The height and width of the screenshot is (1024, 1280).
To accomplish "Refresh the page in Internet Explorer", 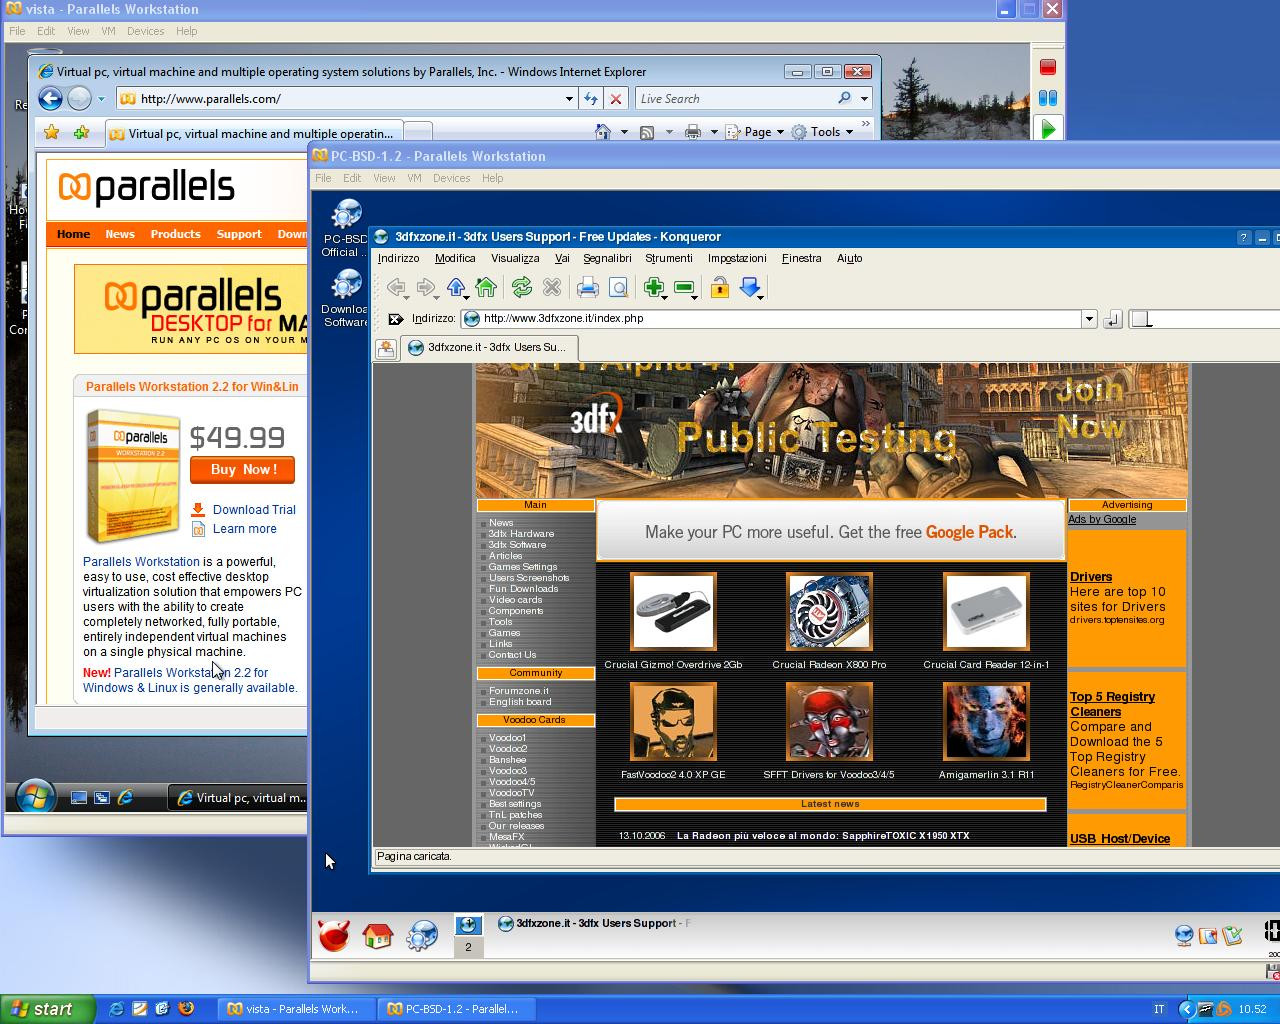I will click(x=591, y=98).
